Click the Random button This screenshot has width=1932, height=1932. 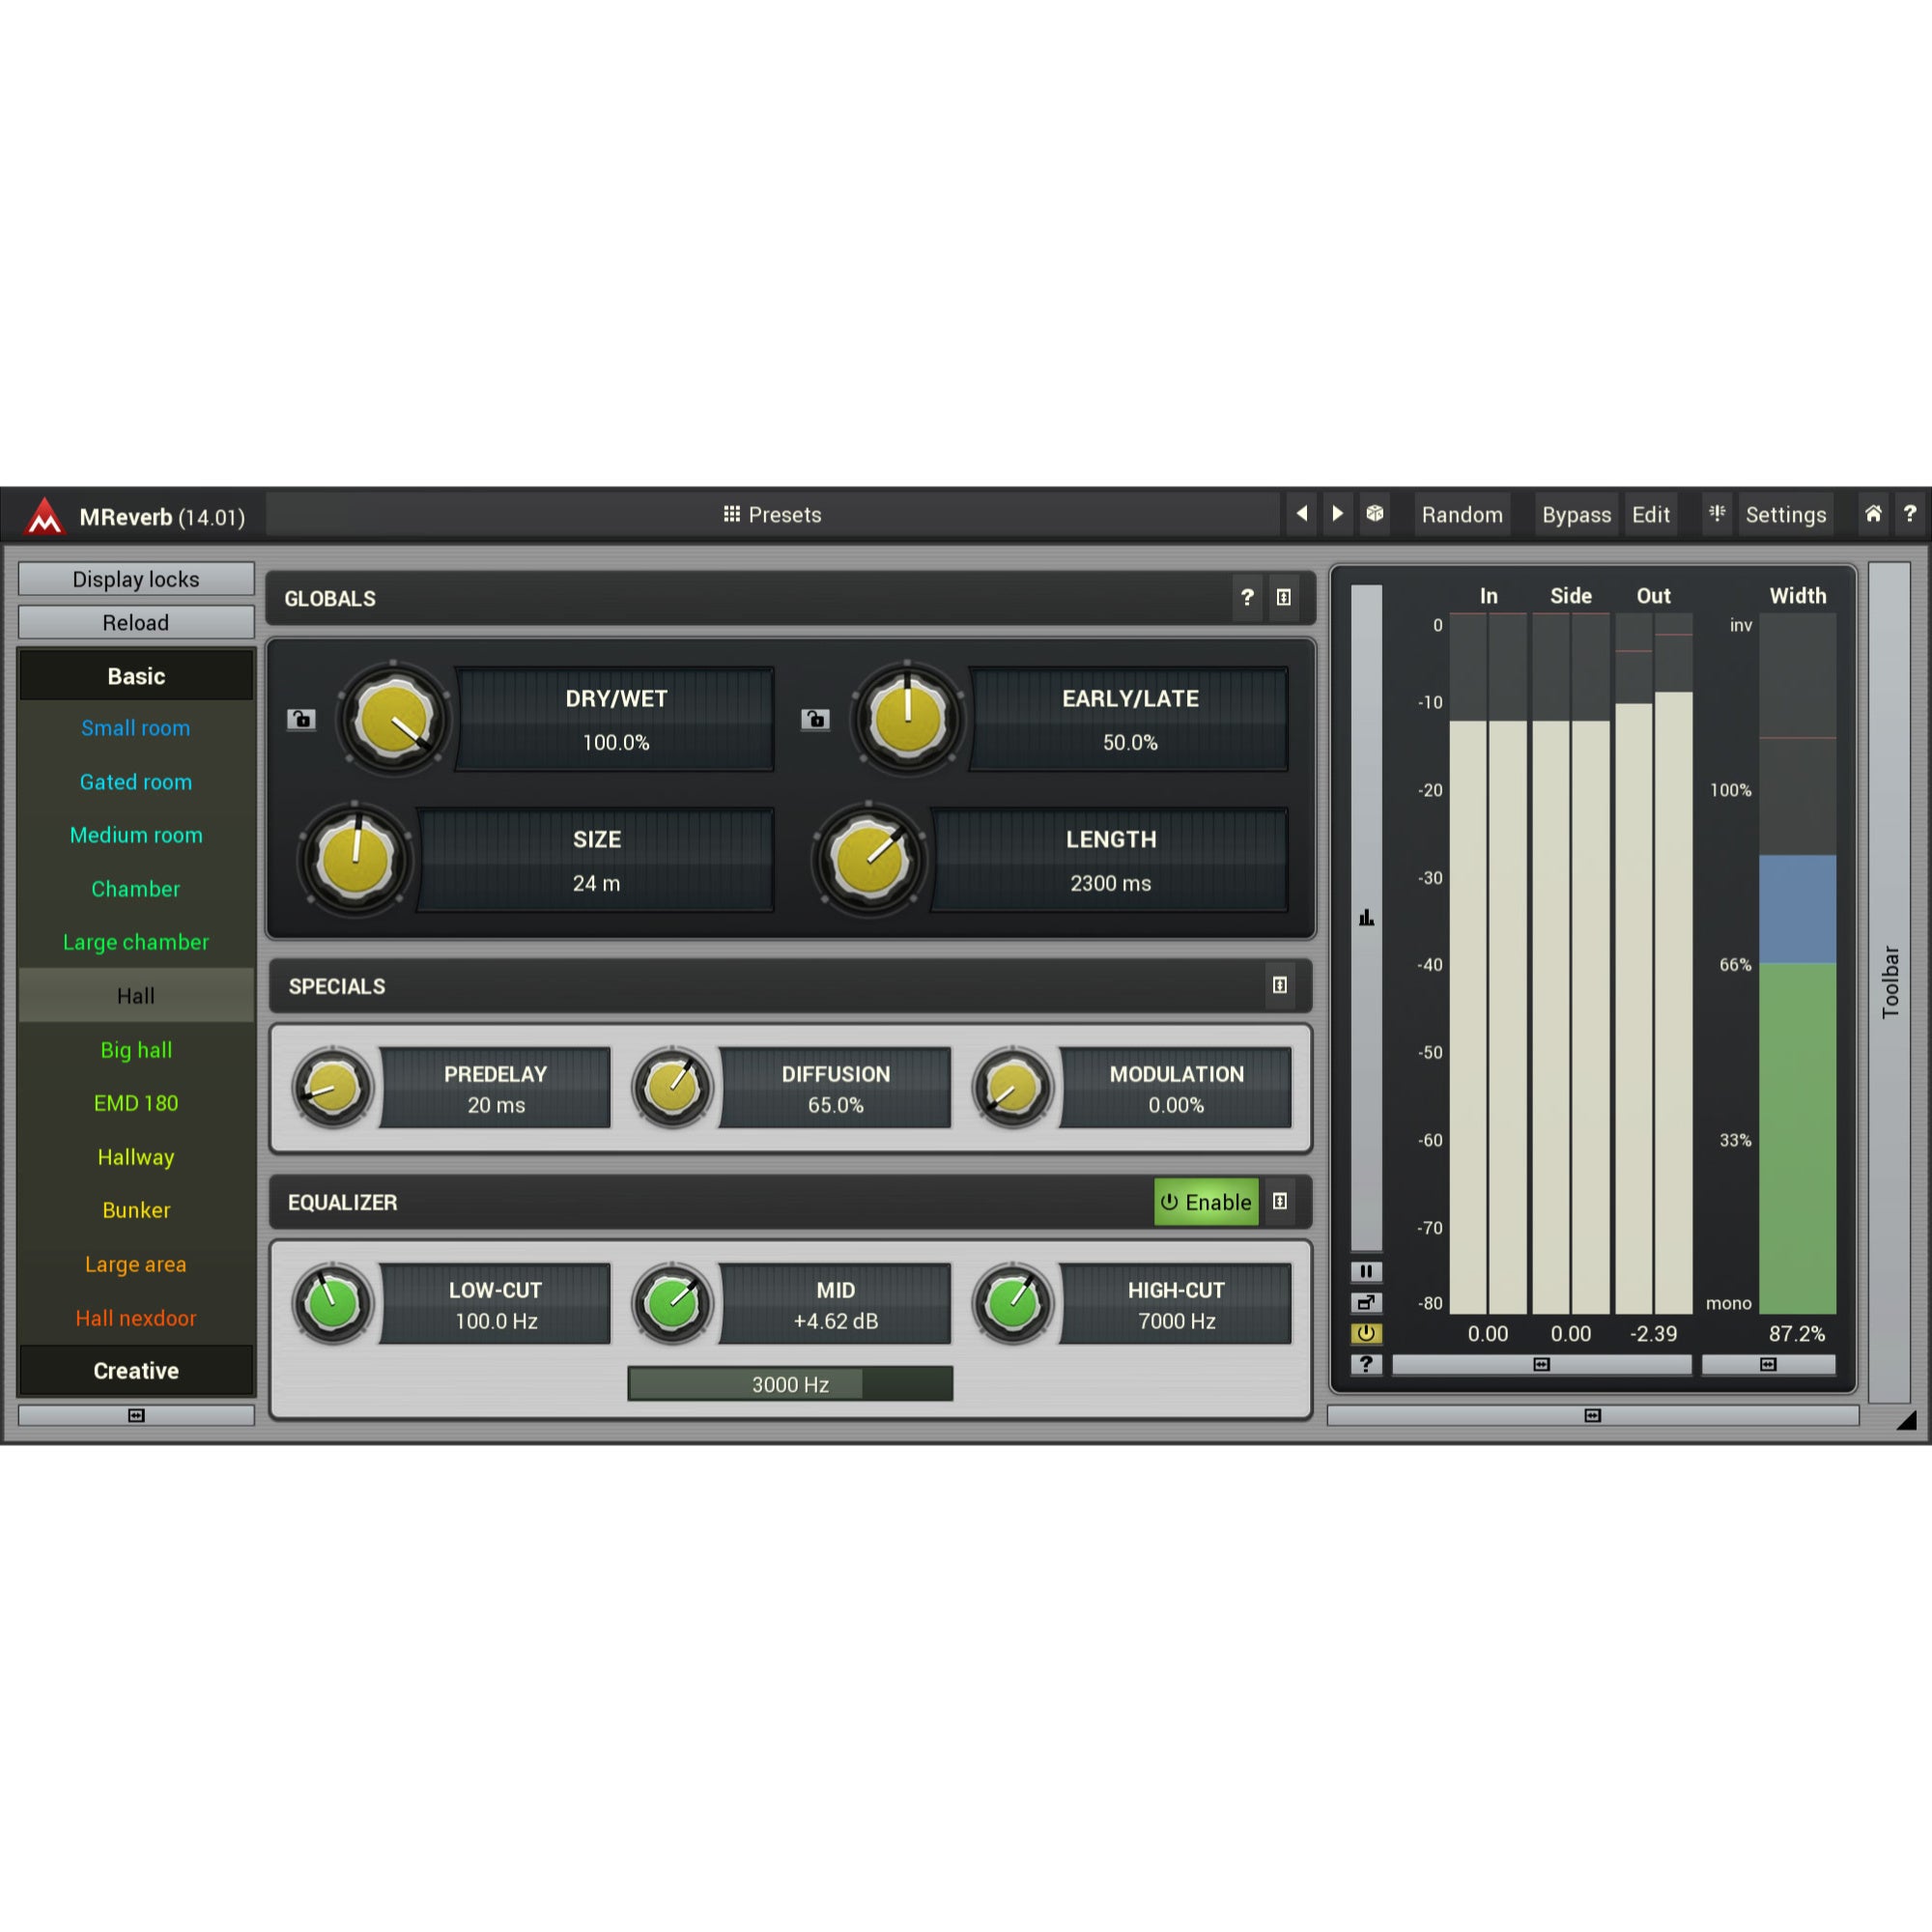pyautogui.click(x=1462, y=514)
